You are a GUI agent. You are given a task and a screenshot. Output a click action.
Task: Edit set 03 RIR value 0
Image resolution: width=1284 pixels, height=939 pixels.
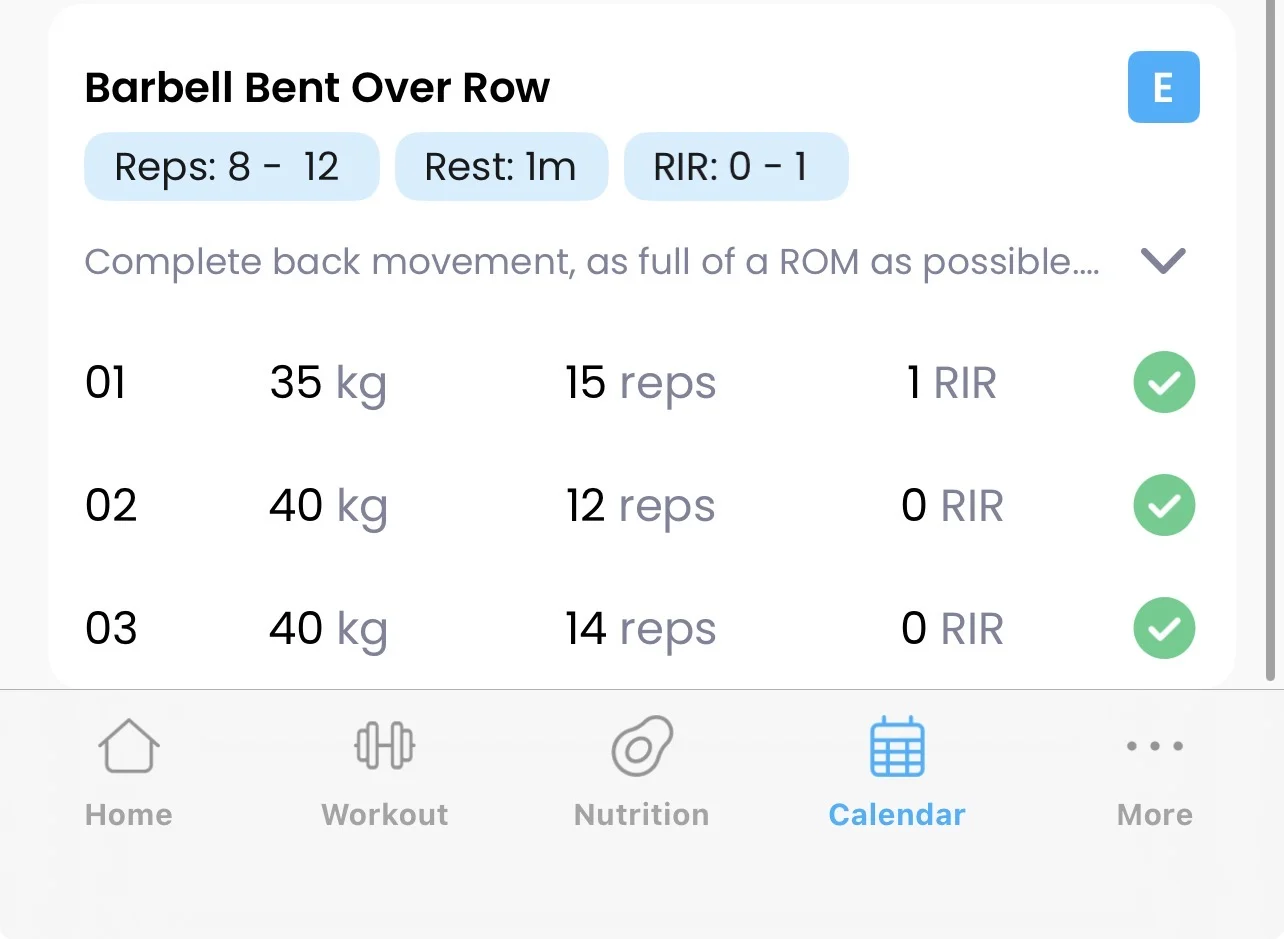pyautogui.click(x=951, y=629)
